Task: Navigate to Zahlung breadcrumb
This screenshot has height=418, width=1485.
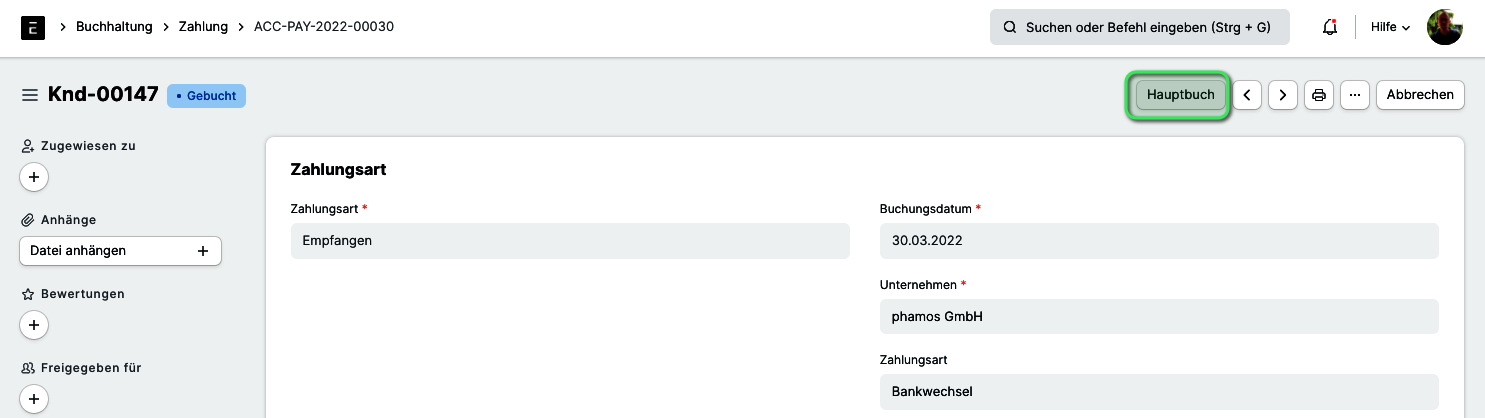Action: click(203, 27)
